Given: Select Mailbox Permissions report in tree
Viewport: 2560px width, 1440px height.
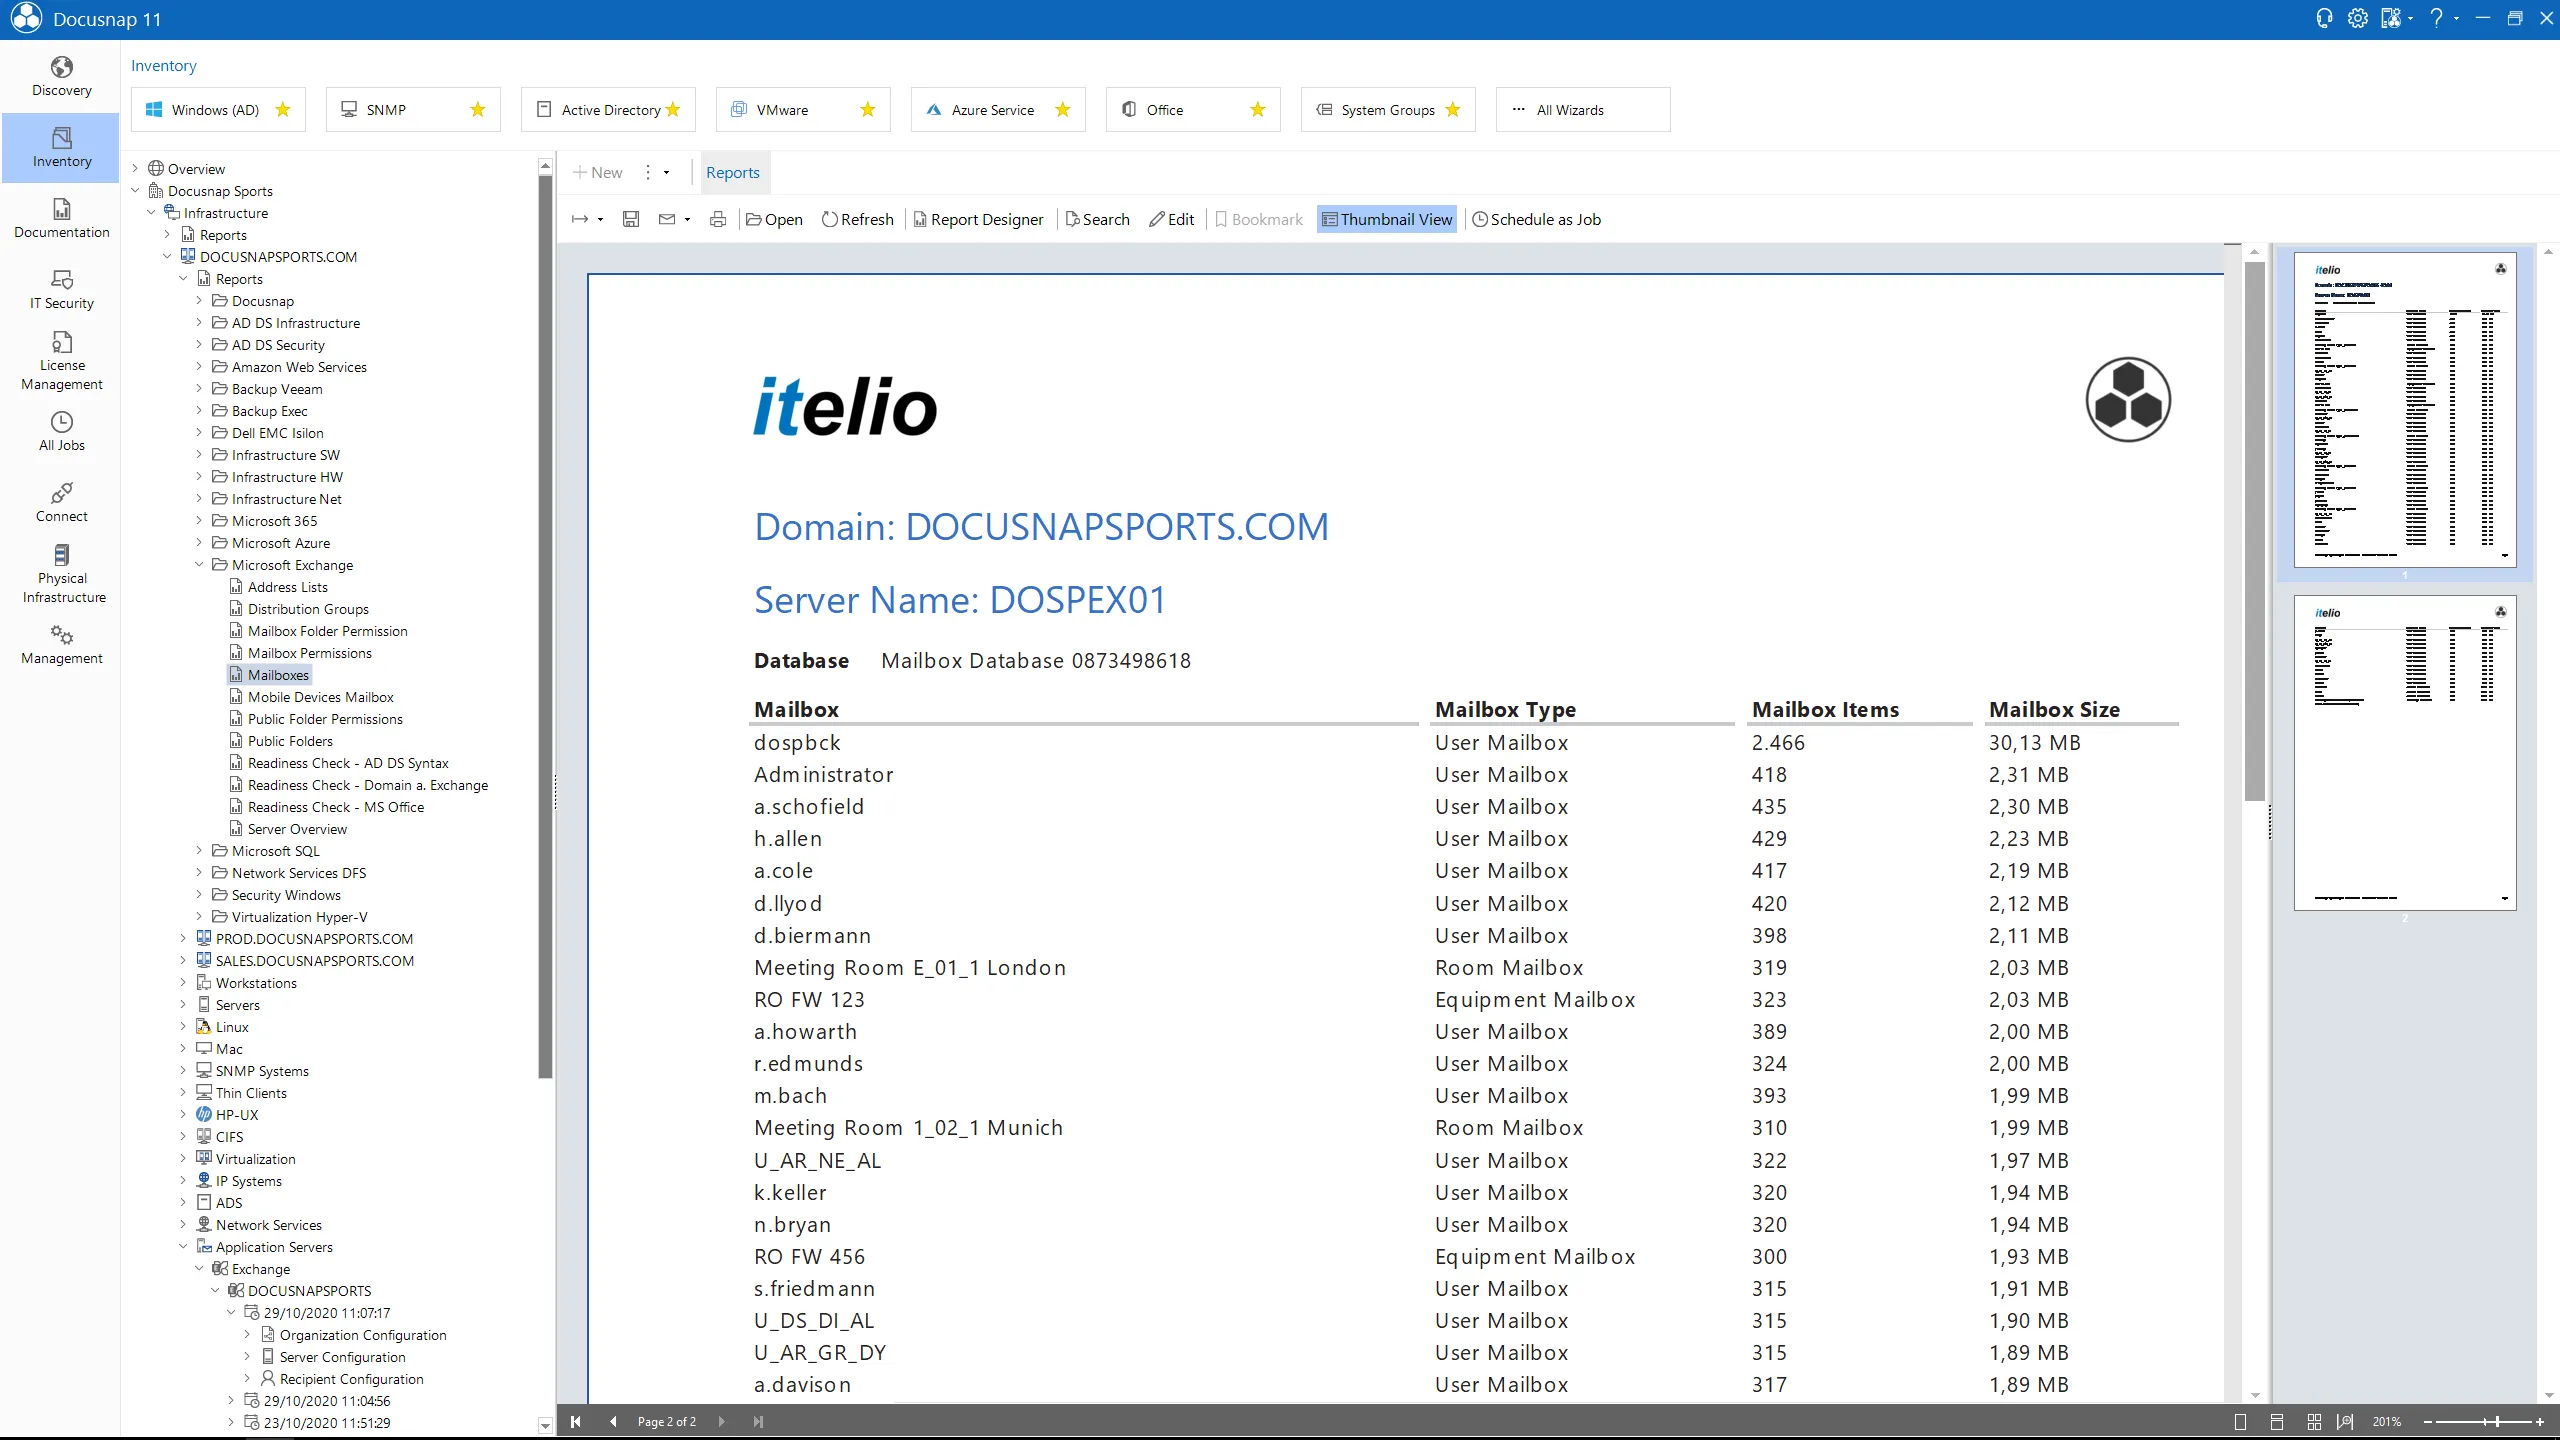Looking at the screenshot, I should click(309, 653).
